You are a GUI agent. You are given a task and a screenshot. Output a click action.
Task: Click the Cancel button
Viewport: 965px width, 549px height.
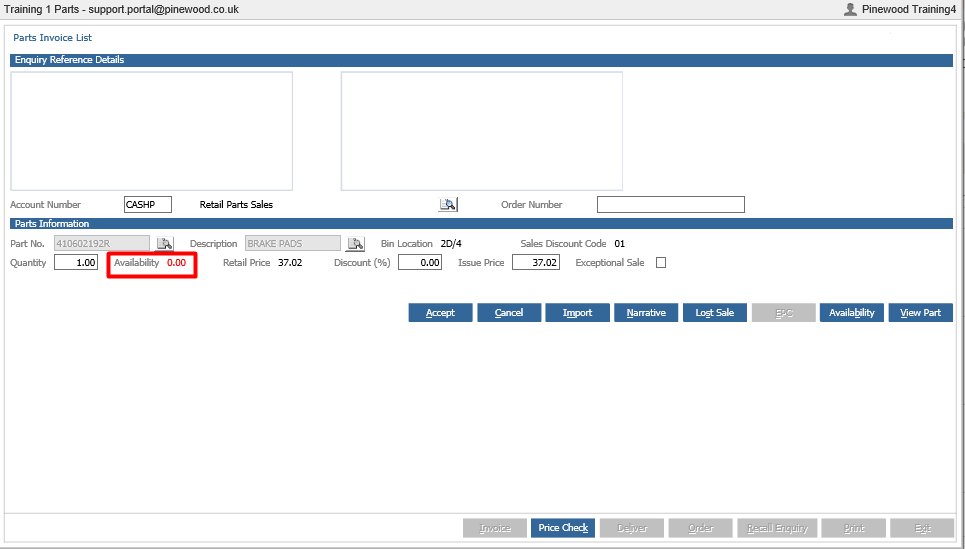pos(509,313)
